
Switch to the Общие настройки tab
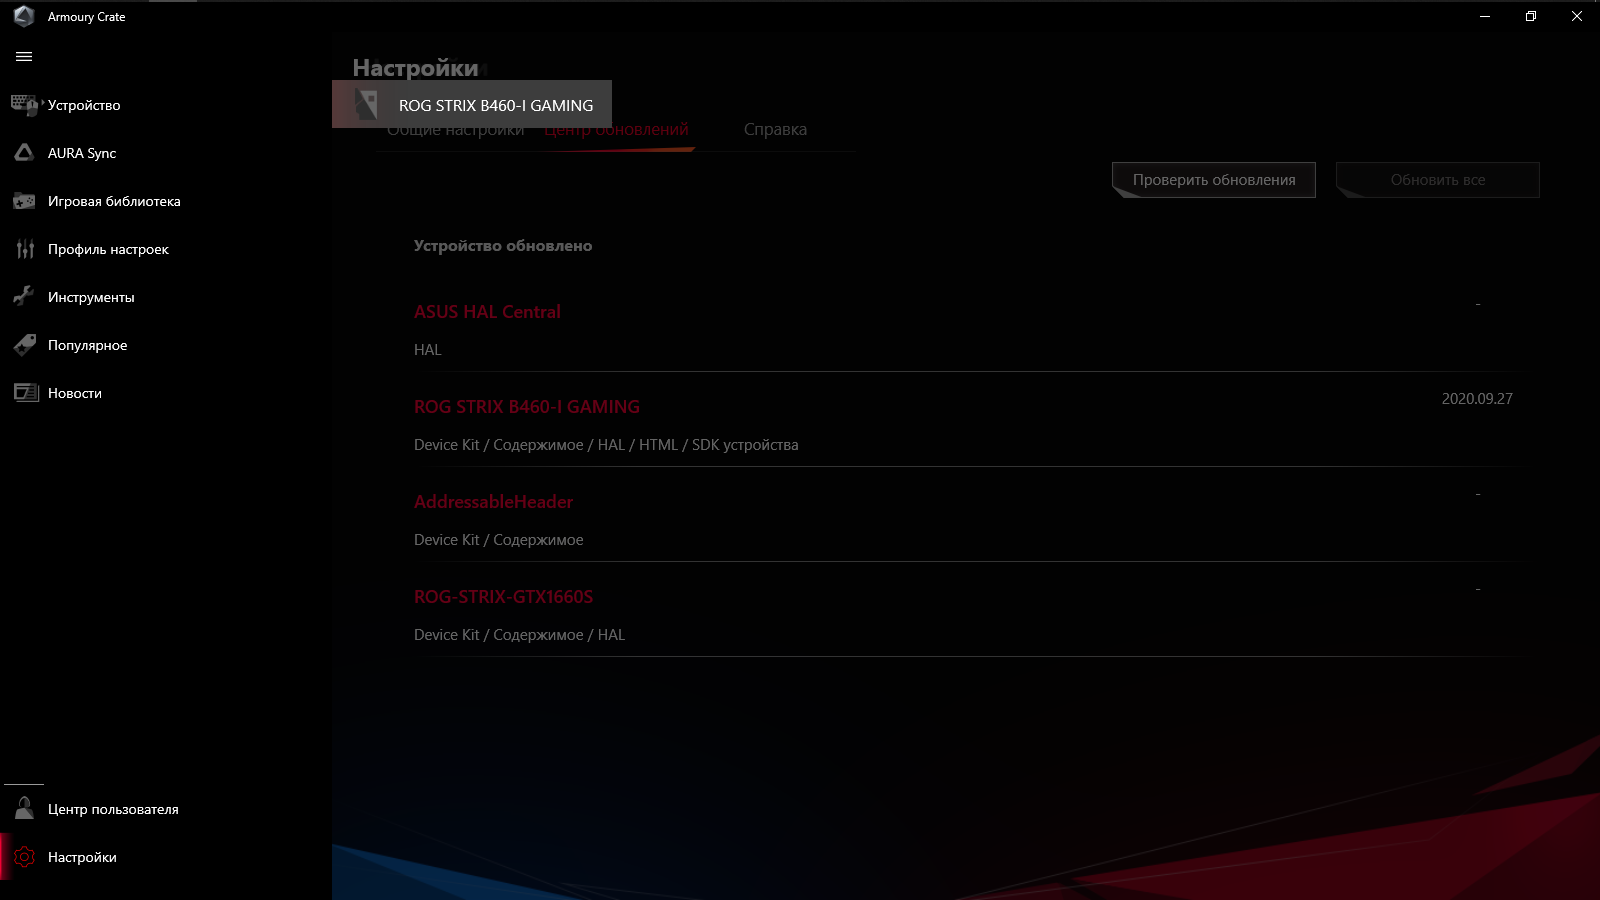click(x=455, y=130)
